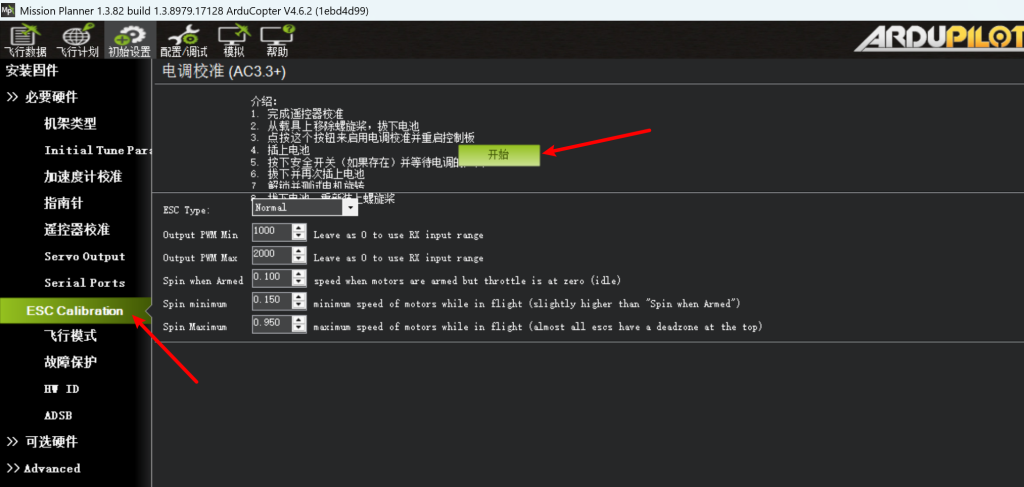Click the Spin Maximum value field

(x=272, y=323)
